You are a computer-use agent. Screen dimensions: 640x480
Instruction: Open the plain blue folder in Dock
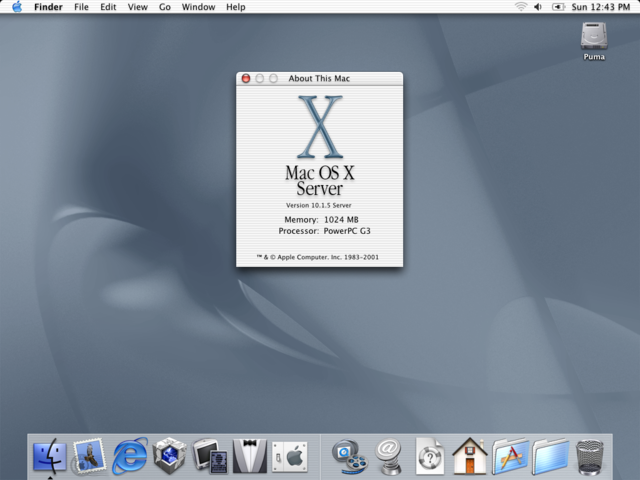point(550,456)
